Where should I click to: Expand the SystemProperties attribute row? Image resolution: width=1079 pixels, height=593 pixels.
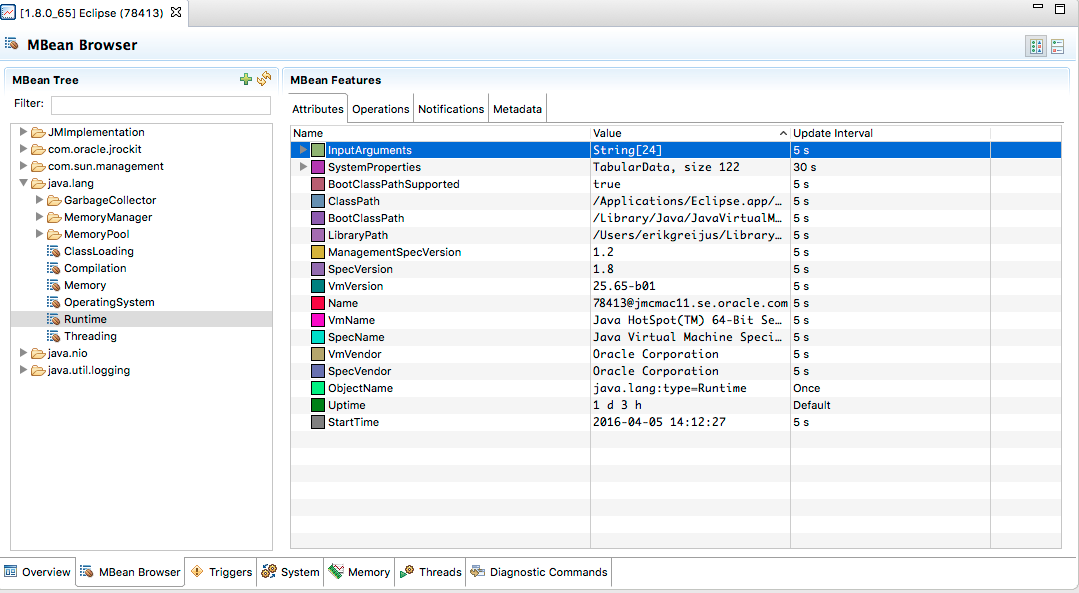pos(303,167)
